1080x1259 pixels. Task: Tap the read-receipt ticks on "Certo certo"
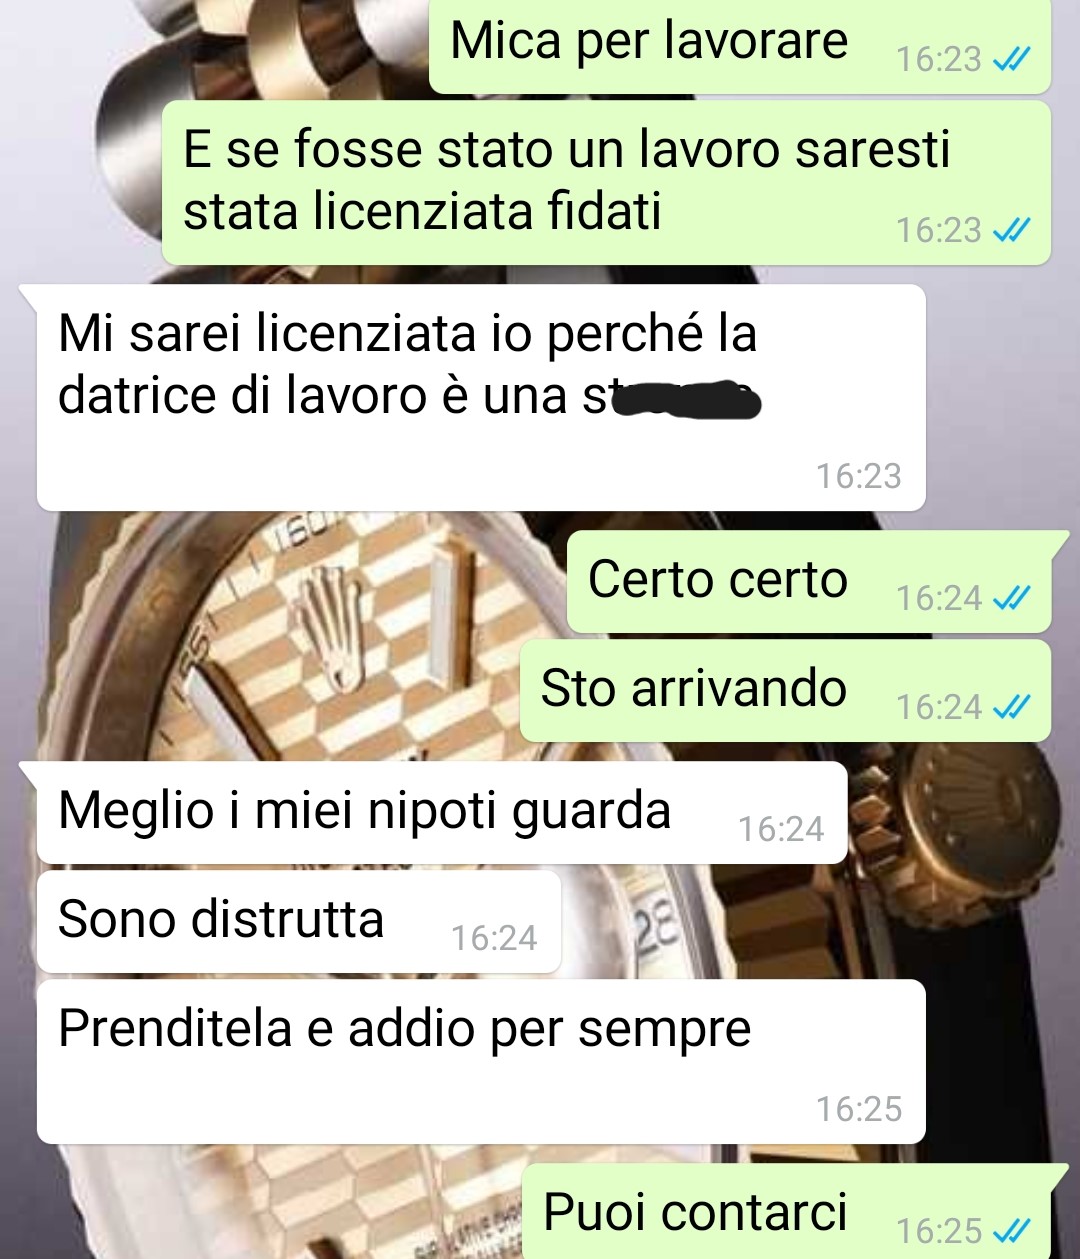point(1011,598)
